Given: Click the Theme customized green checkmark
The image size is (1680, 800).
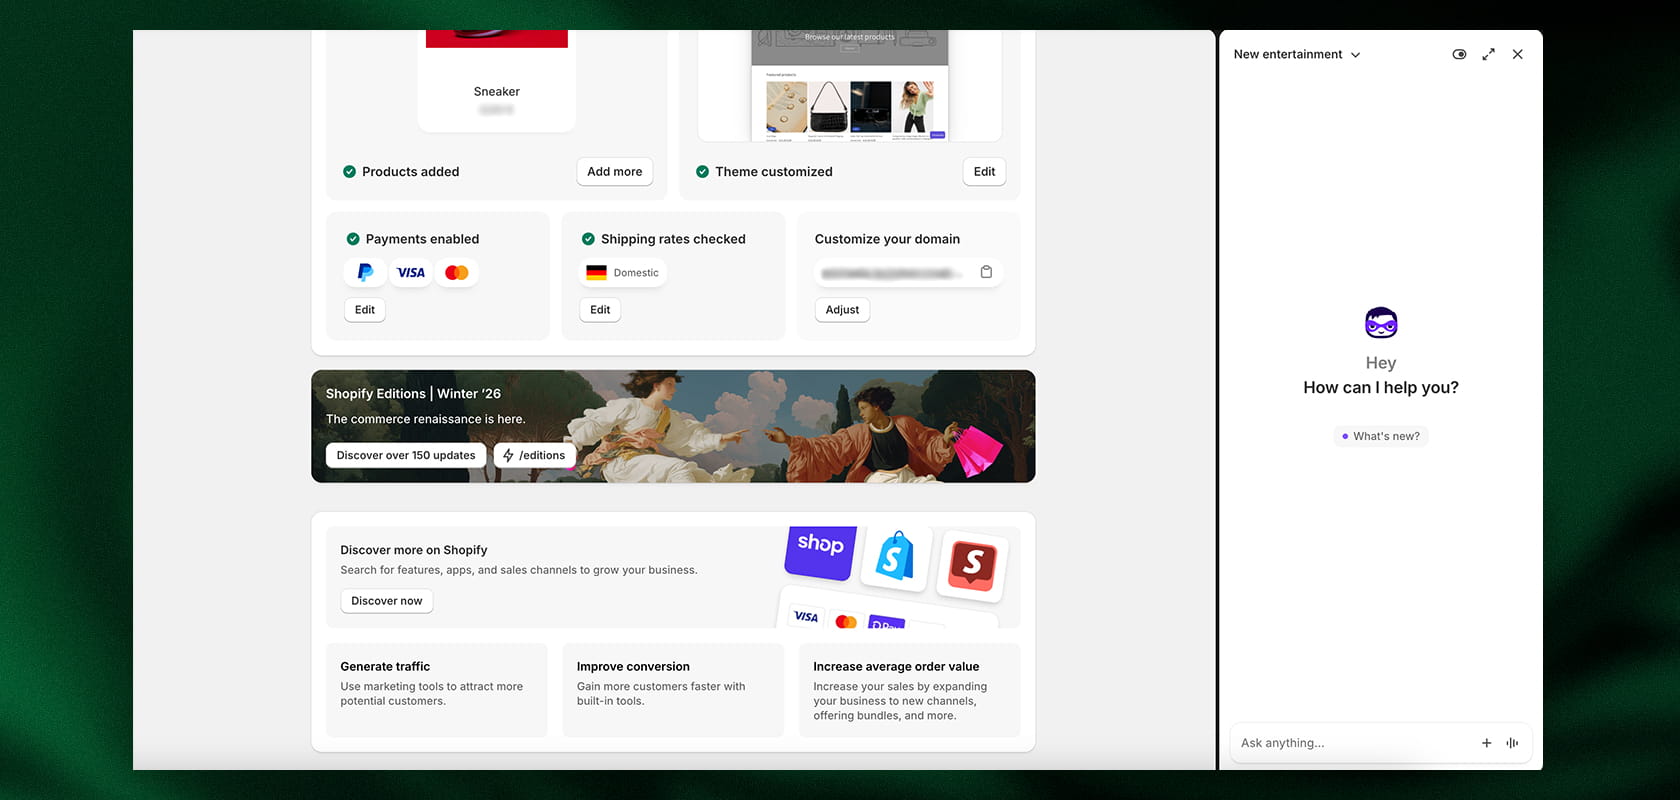Looking at the screenshot, I should coord(702,172).
